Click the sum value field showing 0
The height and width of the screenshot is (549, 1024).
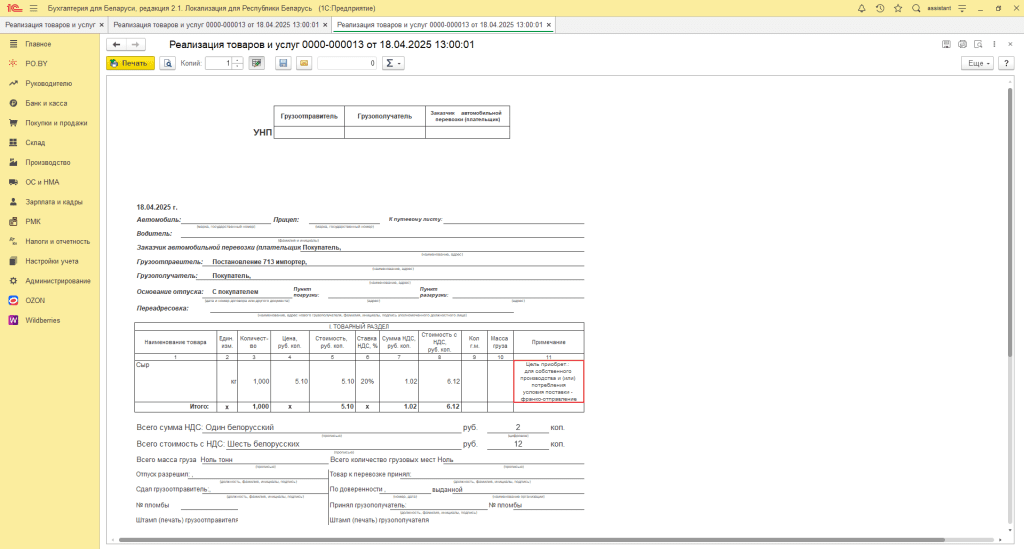[x=347, y=63]
